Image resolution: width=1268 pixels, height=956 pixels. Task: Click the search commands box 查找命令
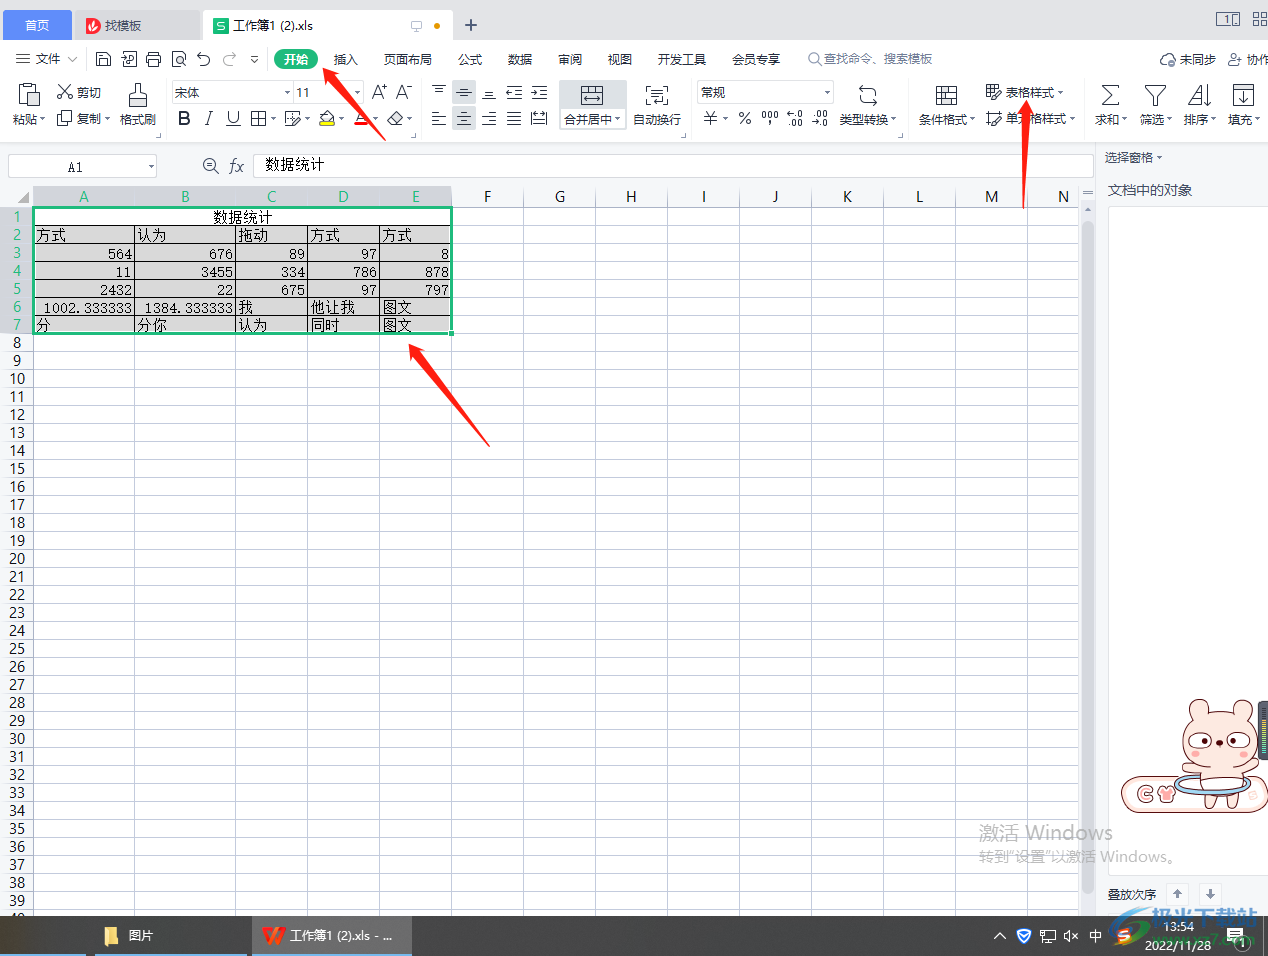tap(870, 59)
